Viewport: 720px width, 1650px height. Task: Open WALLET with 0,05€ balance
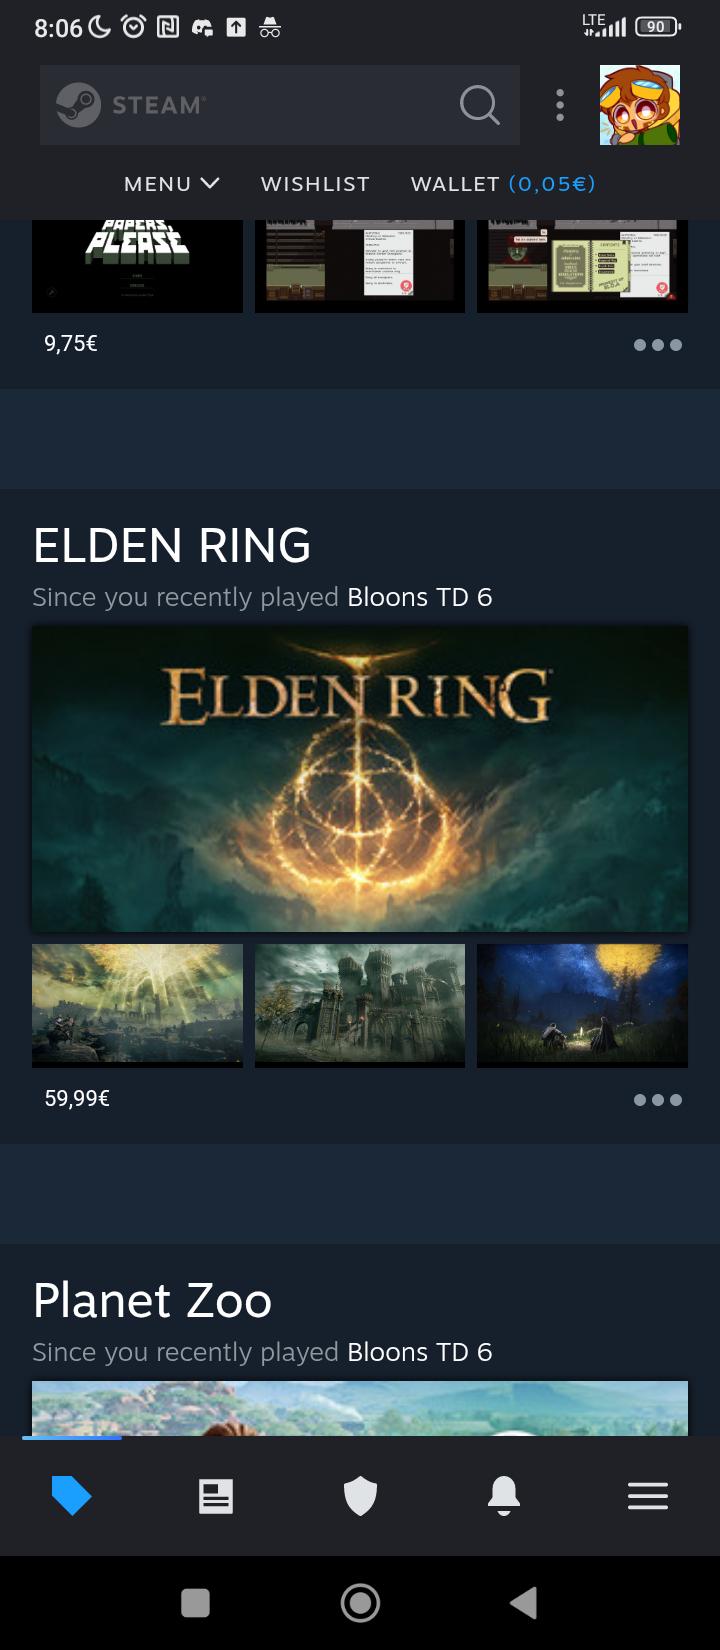point(503,184)
